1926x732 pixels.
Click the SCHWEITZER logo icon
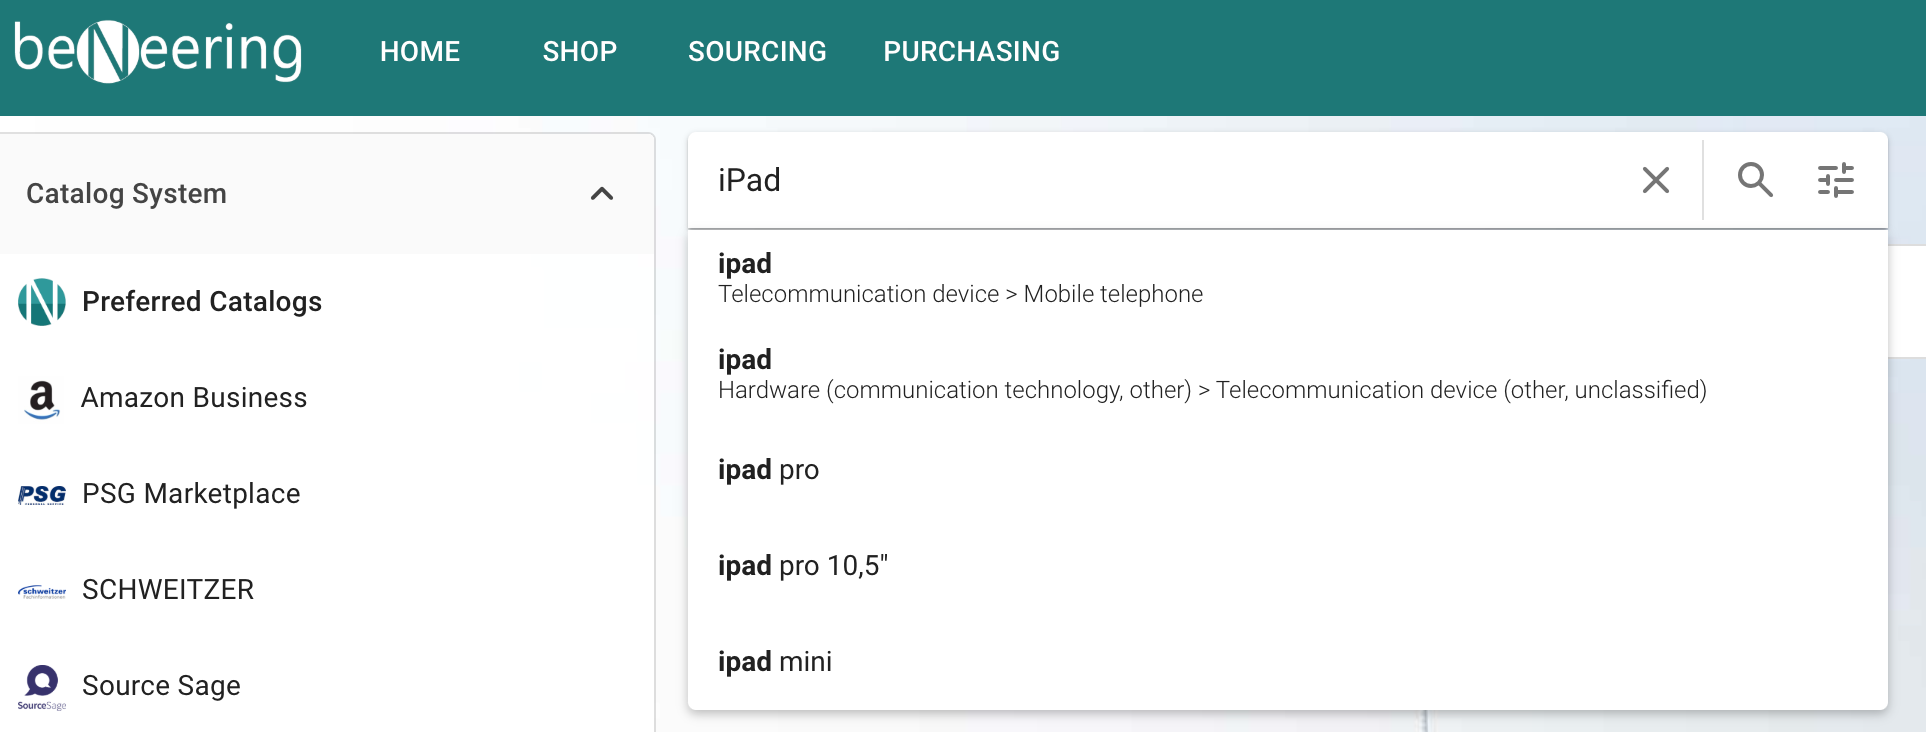(42, 591)
